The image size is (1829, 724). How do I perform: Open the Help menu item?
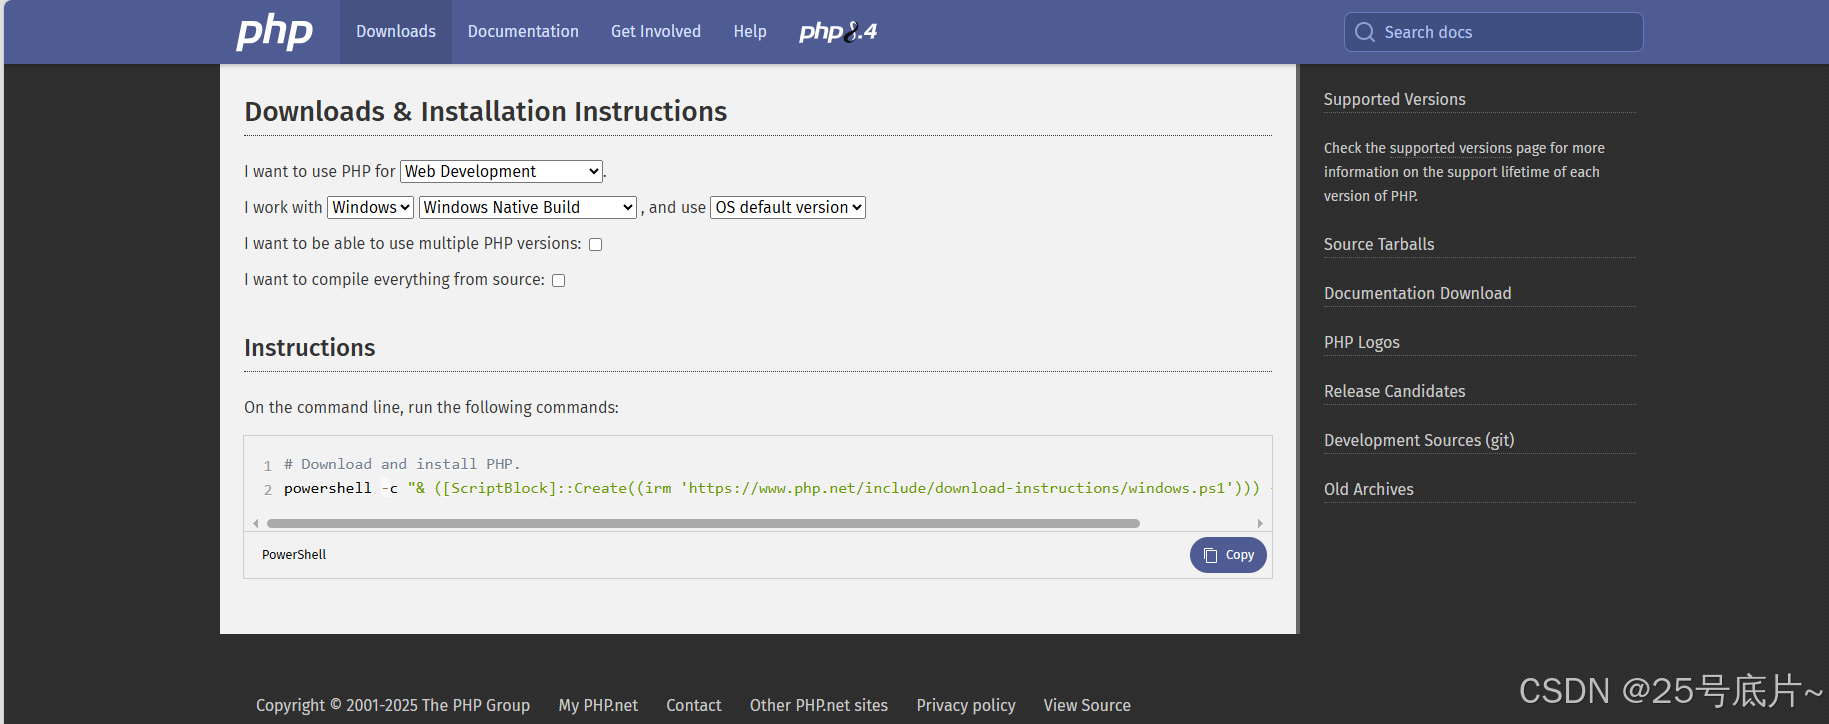750,32
